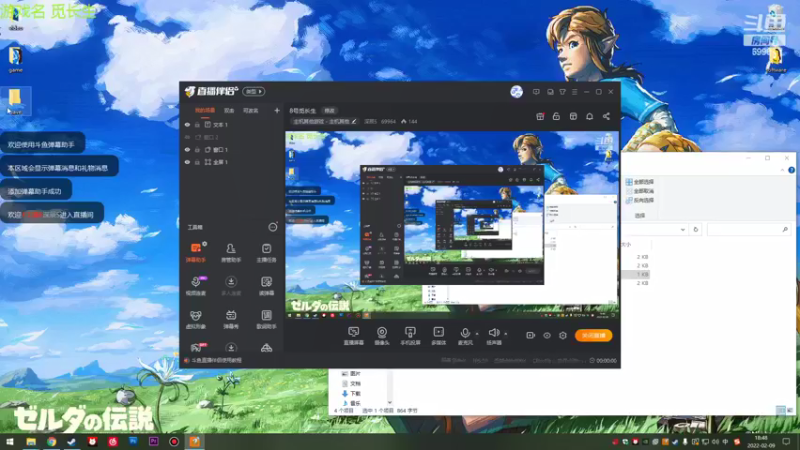Image resolution: width=800 pixels, height=450 pixels.
Task: Select the 窗口 1 source row
Action: 232,149
